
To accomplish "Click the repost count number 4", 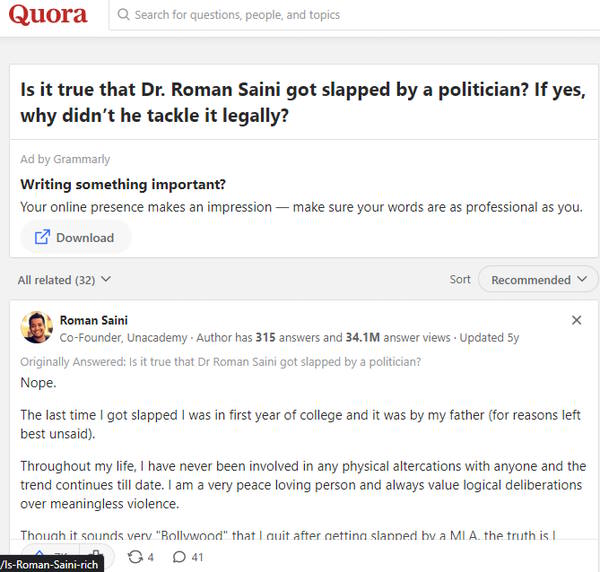I will [151, 556].
